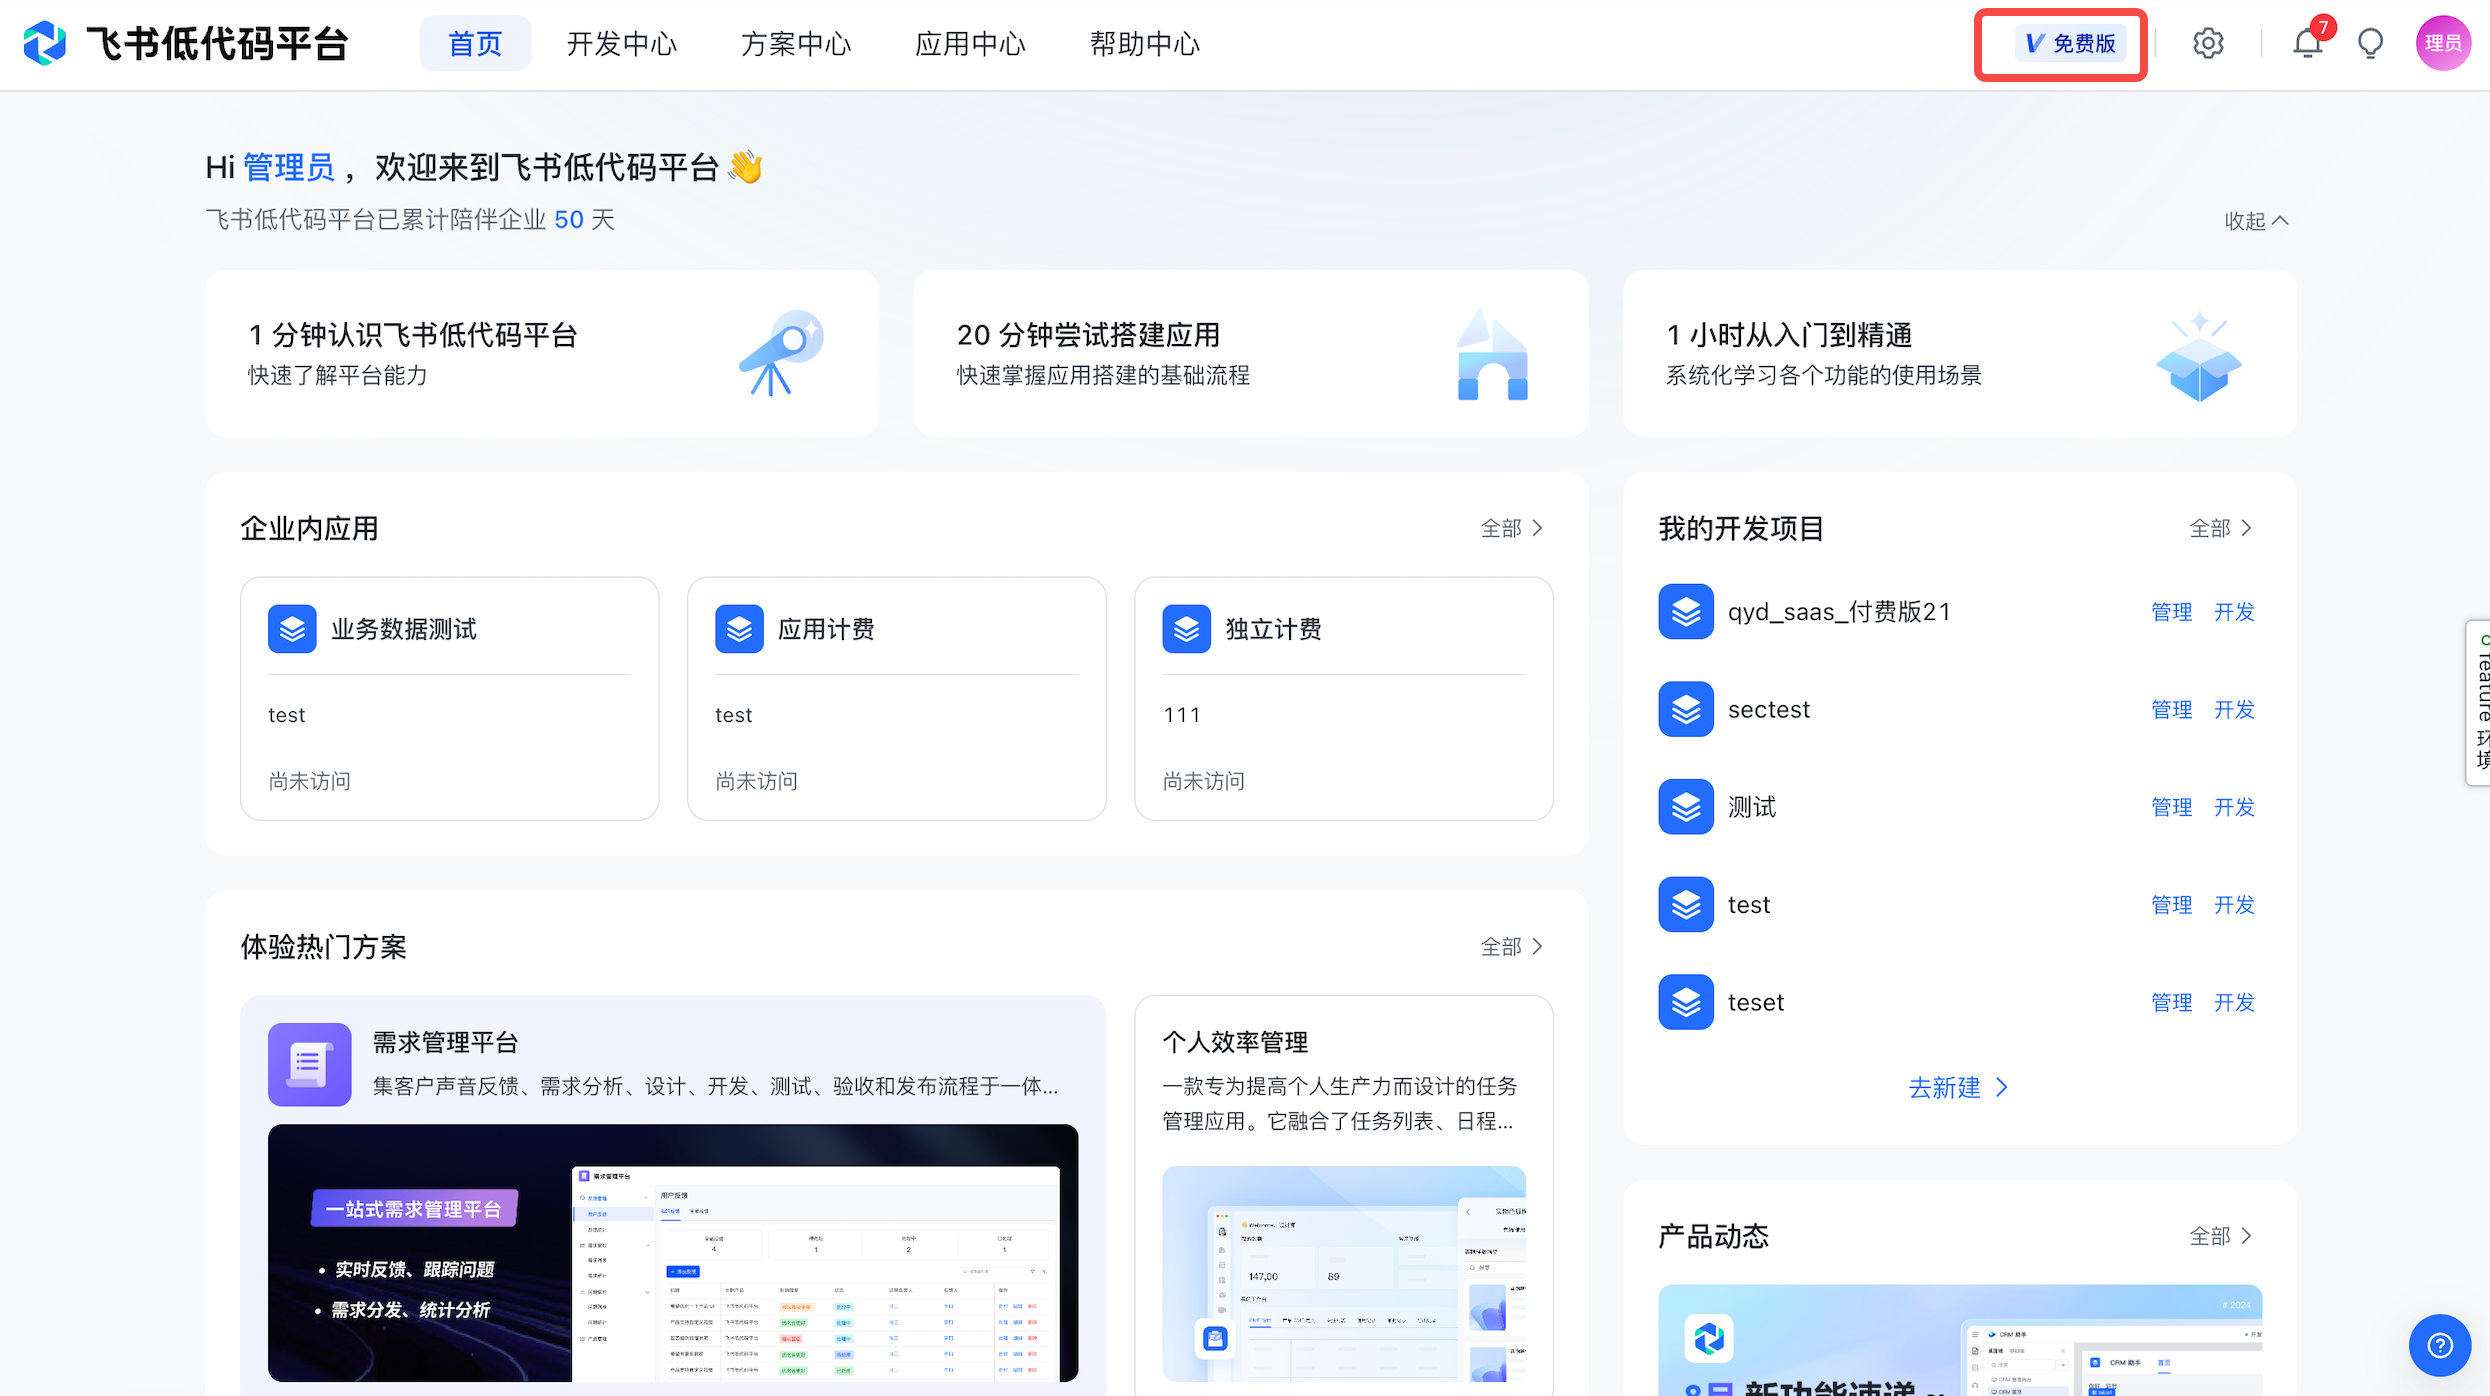This screenshot has height=1396, width=2490.
Task: Open the pink user avatar menu
Action: tap(2443, 44)
